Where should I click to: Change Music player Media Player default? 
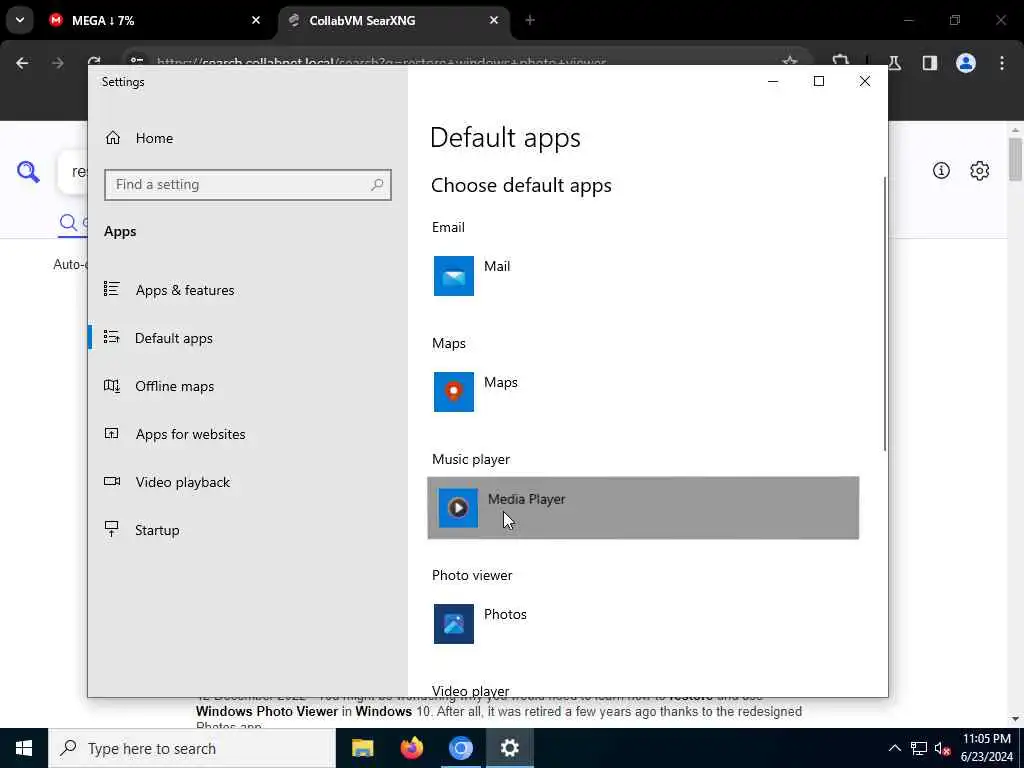click(x=643, y=508)
